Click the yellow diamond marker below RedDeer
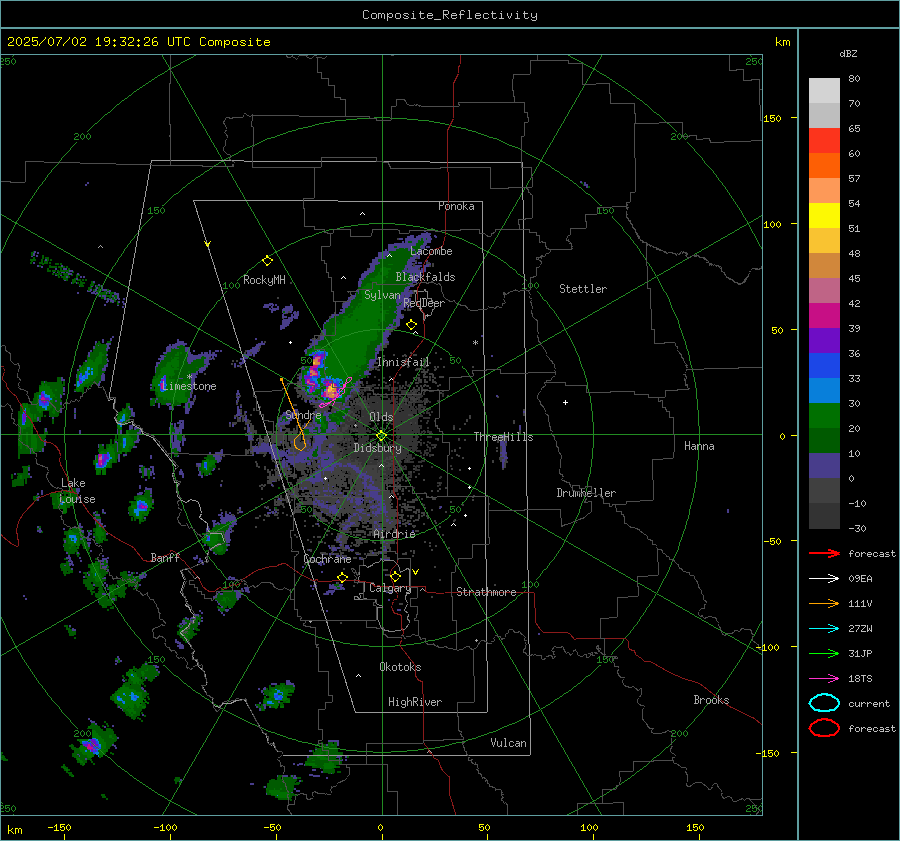The width and height of the screenshot is (900, 841). click(412, 325)
